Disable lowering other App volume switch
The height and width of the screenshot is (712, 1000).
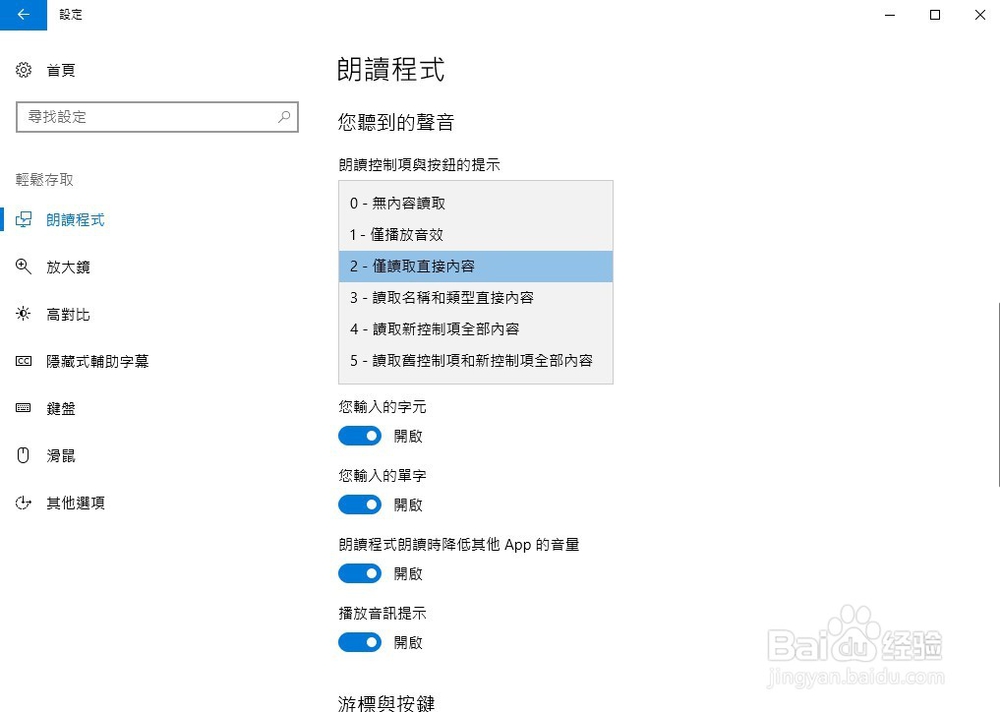[360, 574]
